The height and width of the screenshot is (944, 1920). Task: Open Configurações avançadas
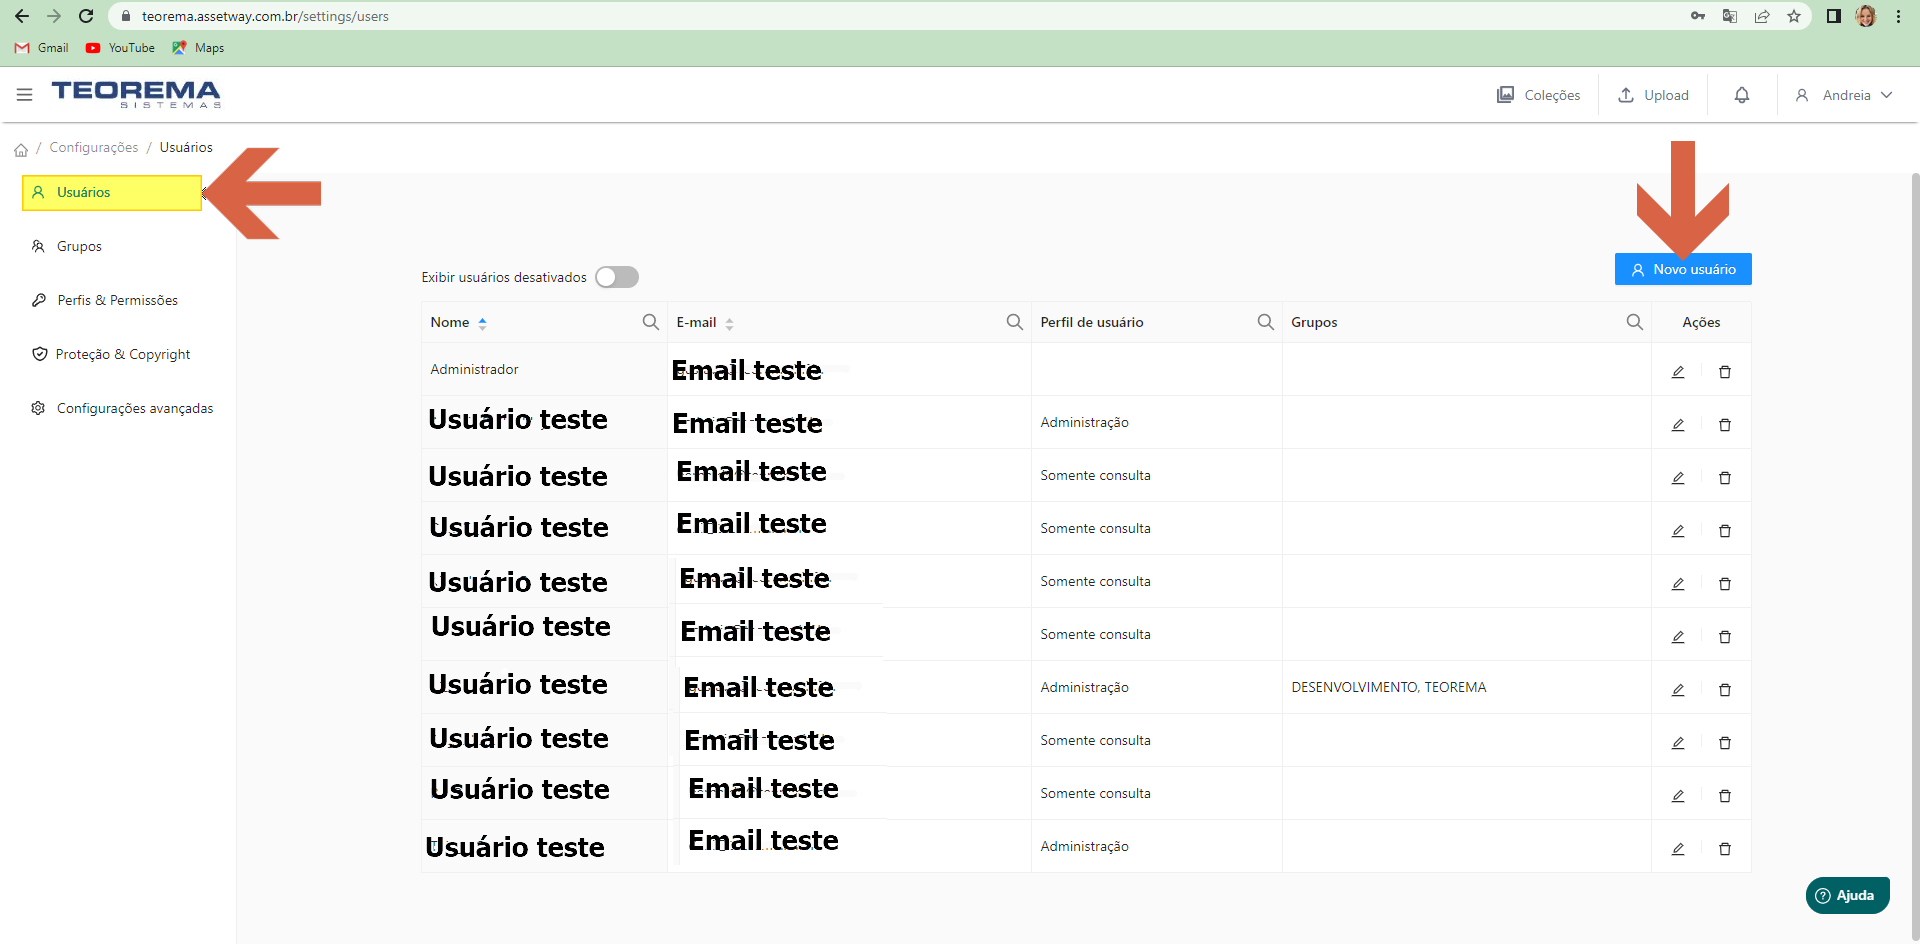pyautogui.click(x=122, y=408)
